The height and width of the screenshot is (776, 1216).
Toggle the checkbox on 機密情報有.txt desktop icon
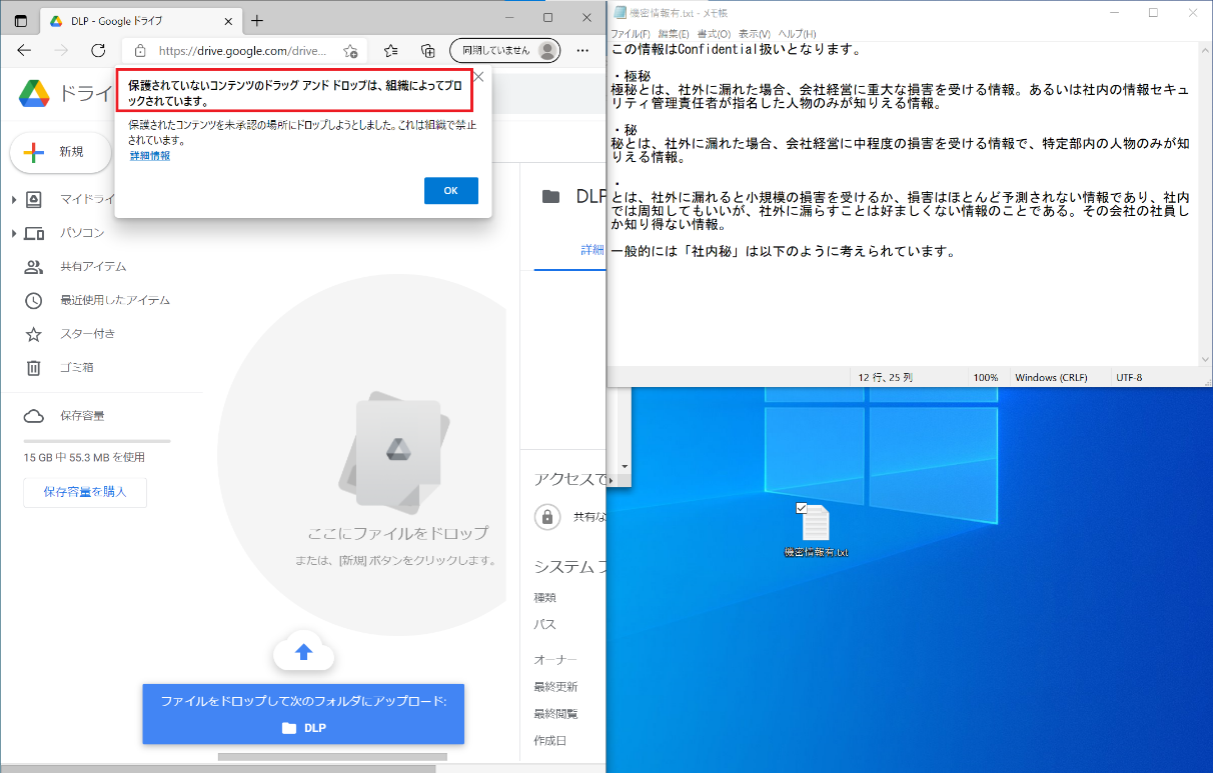[x=801, y=508]
